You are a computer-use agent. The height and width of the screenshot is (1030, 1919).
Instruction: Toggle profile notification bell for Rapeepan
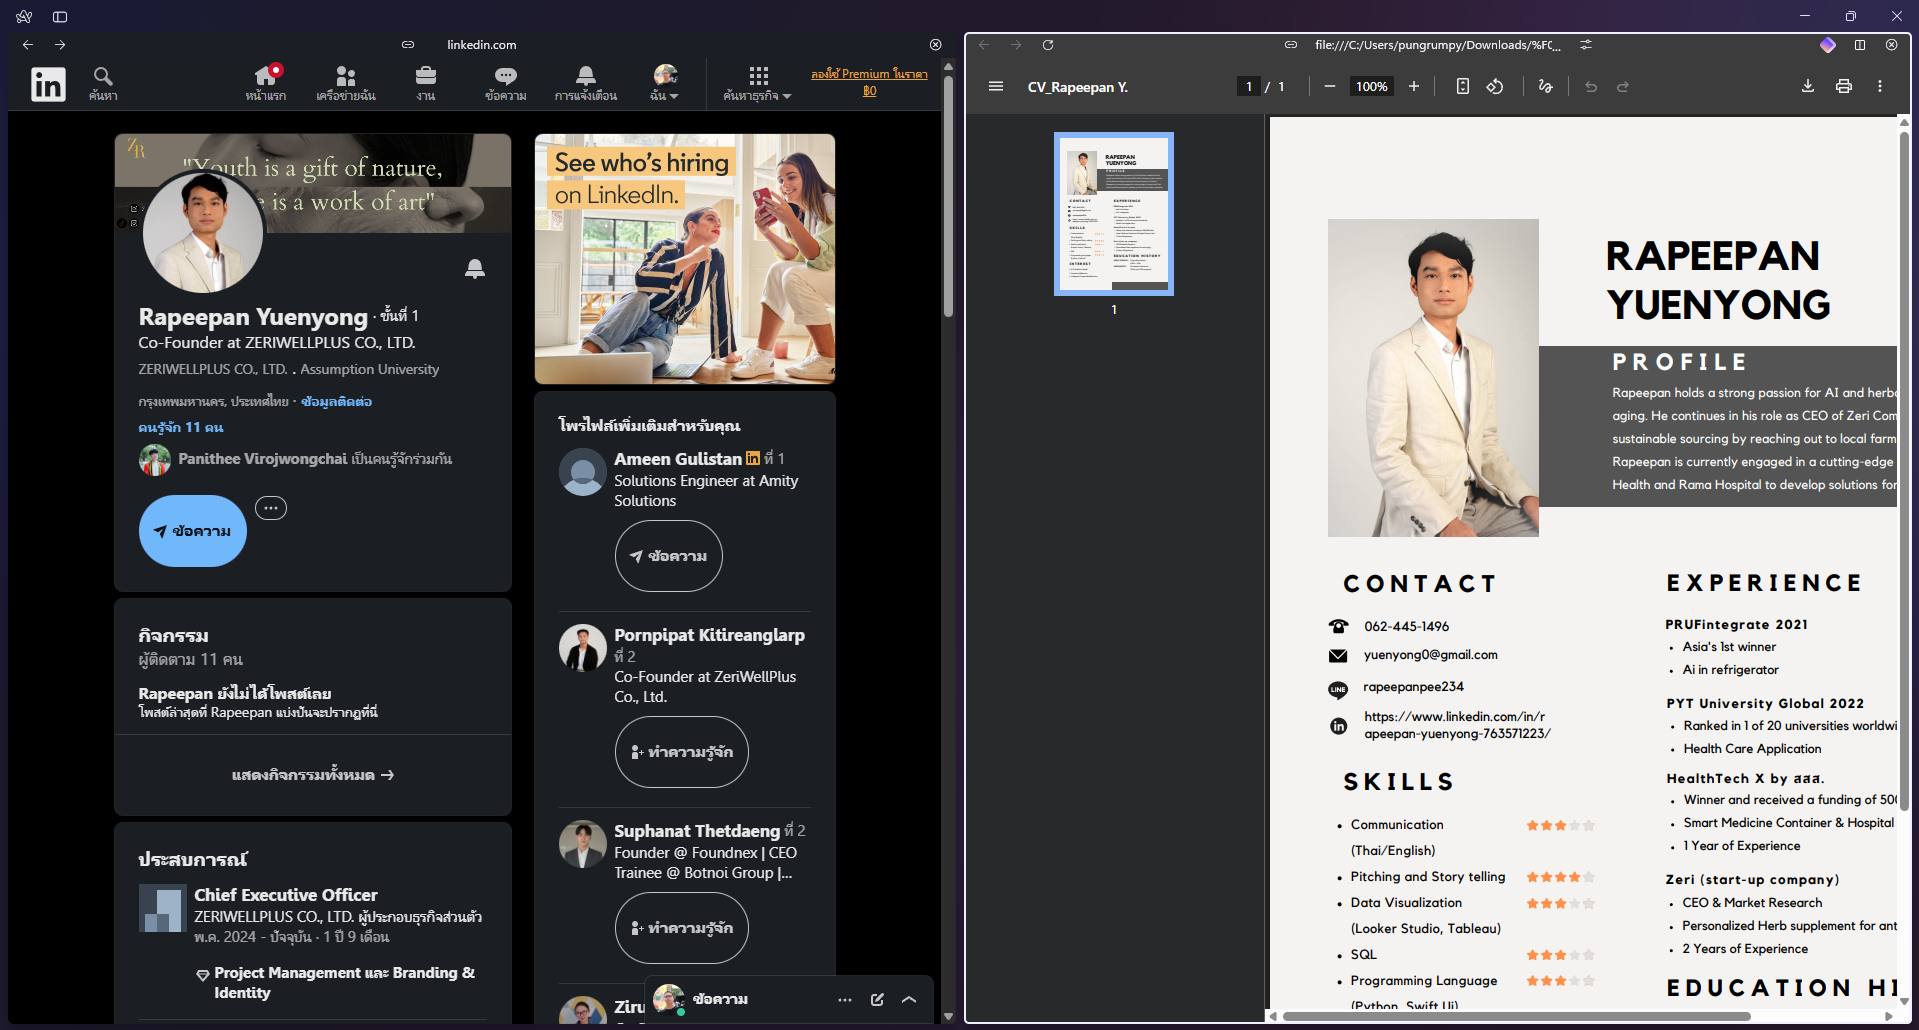tap(475, 268)
